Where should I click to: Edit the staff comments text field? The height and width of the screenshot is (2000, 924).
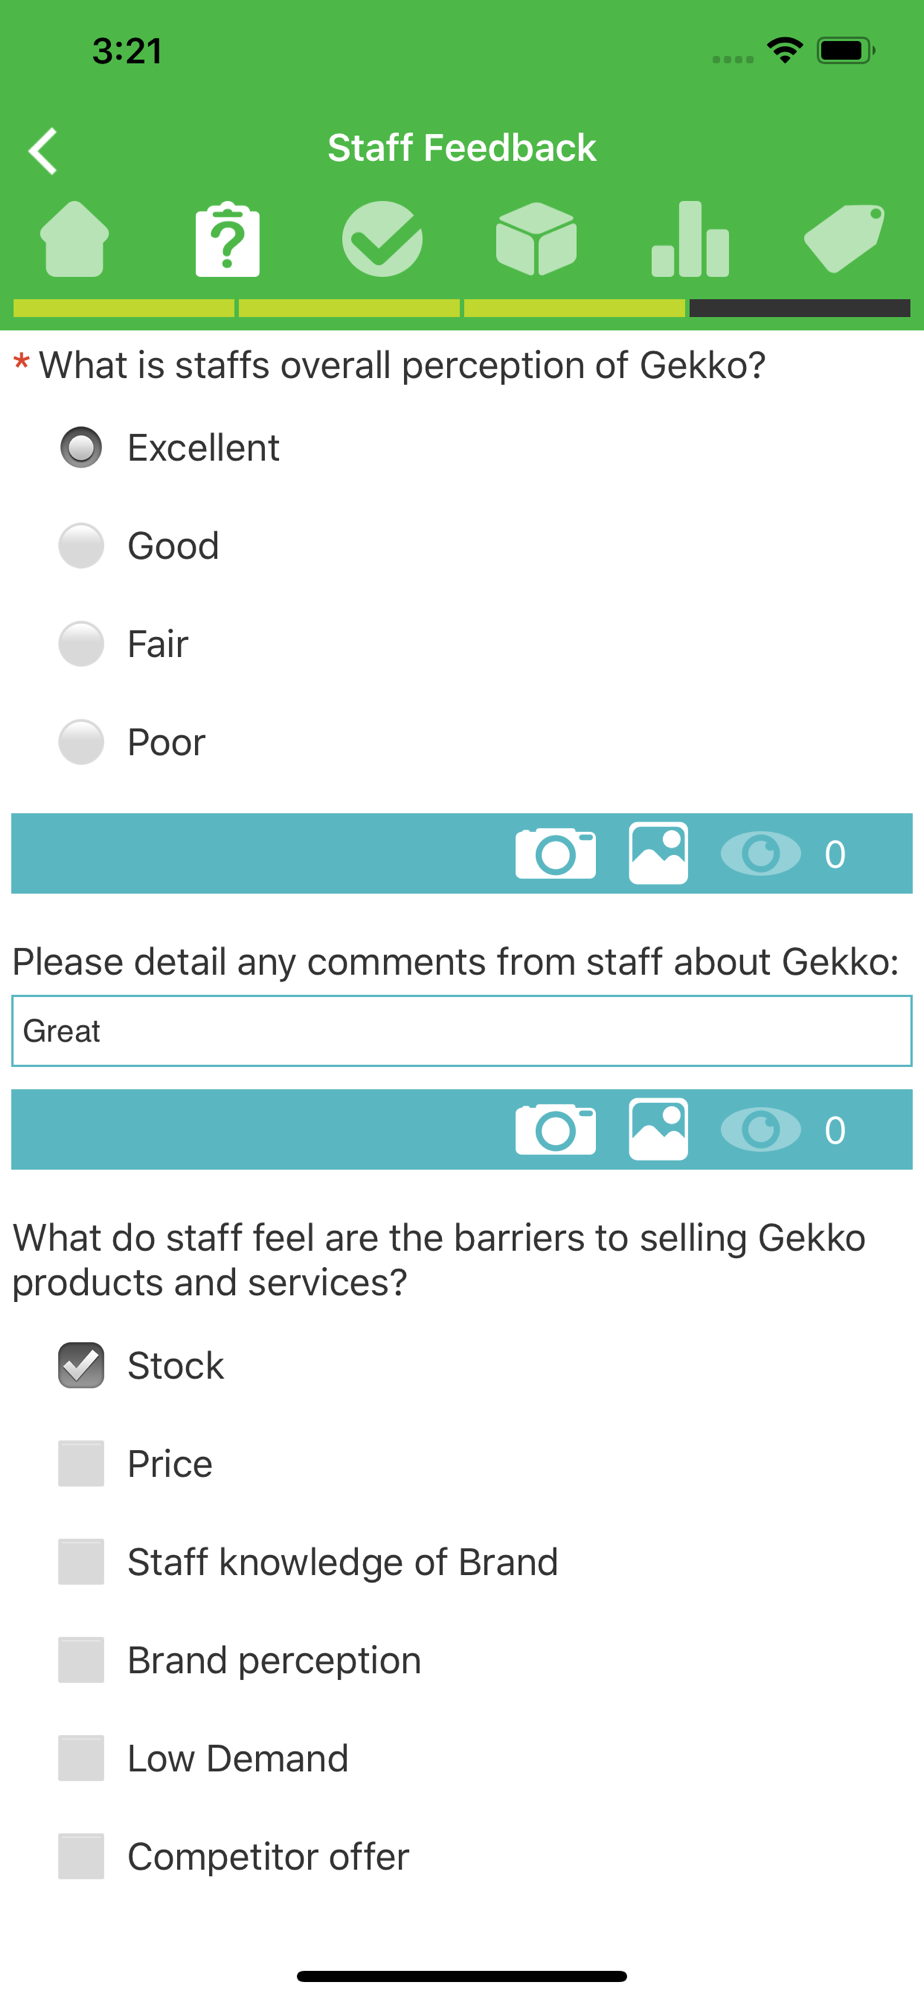pyautogui.click(x=462, y=1031)
